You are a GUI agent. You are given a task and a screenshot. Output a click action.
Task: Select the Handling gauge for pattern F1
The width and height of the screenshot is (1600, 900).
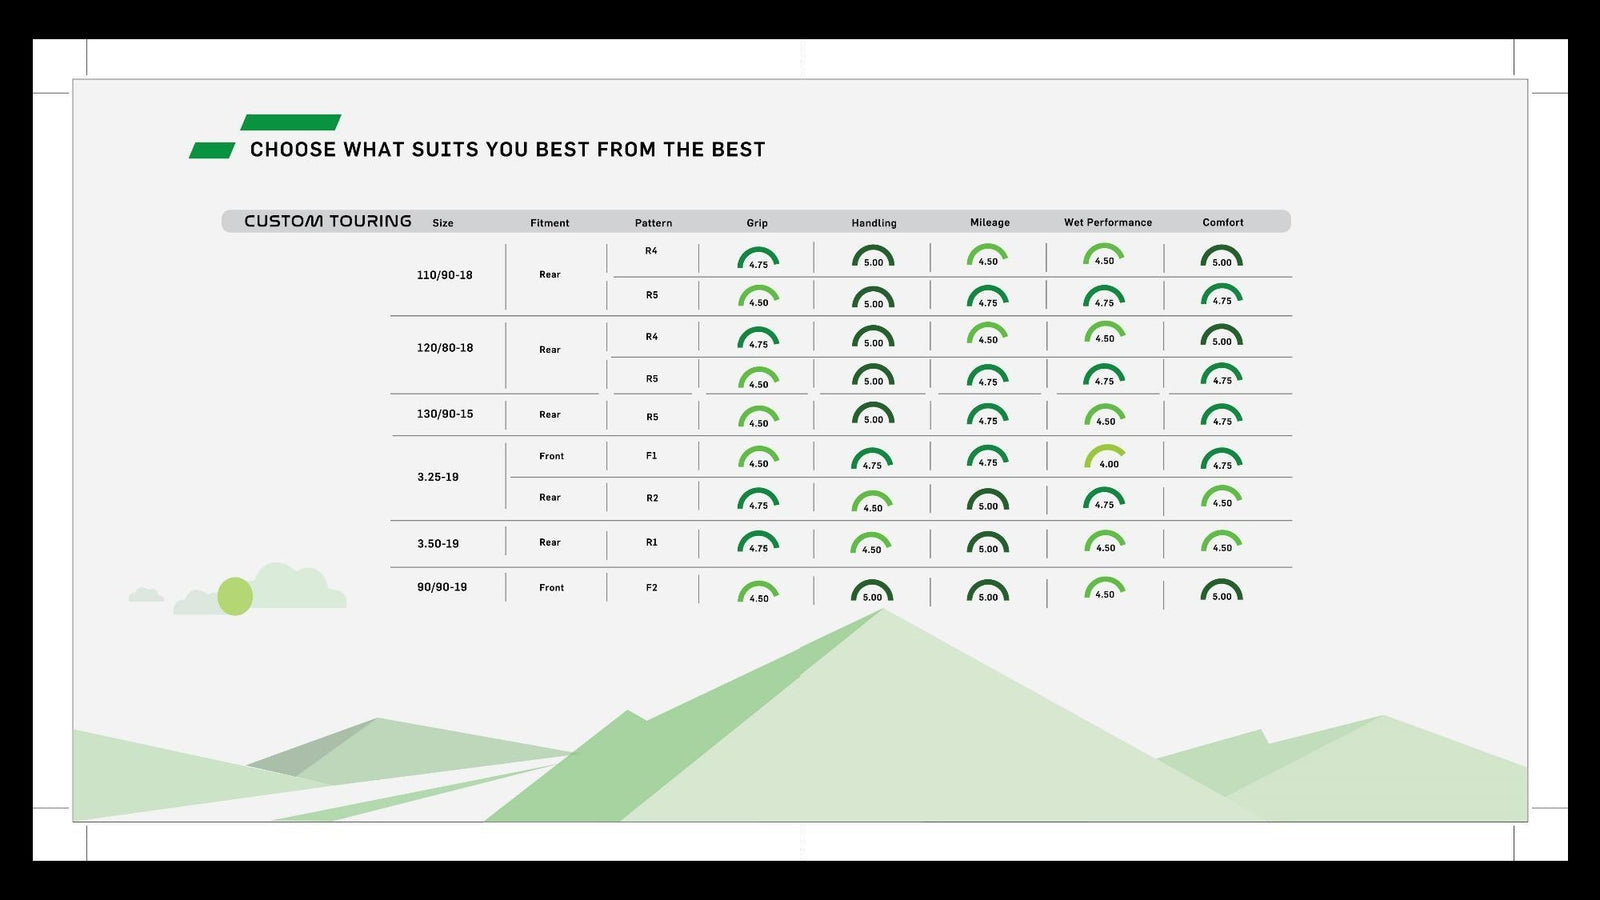(x=872, y=459)
